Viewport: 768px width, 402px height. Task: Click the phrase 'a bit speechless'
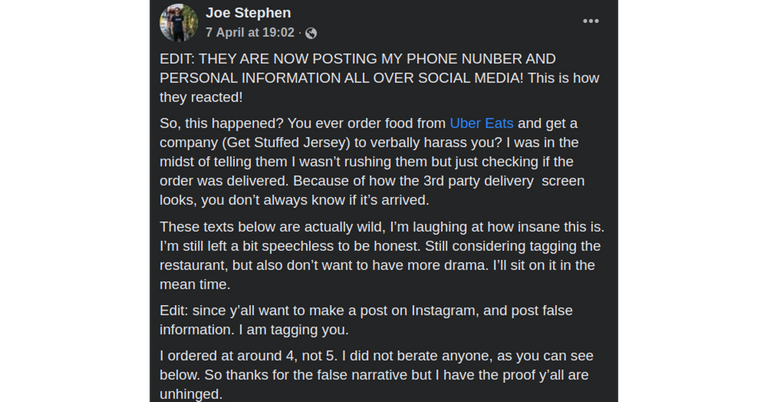point(277,246)
